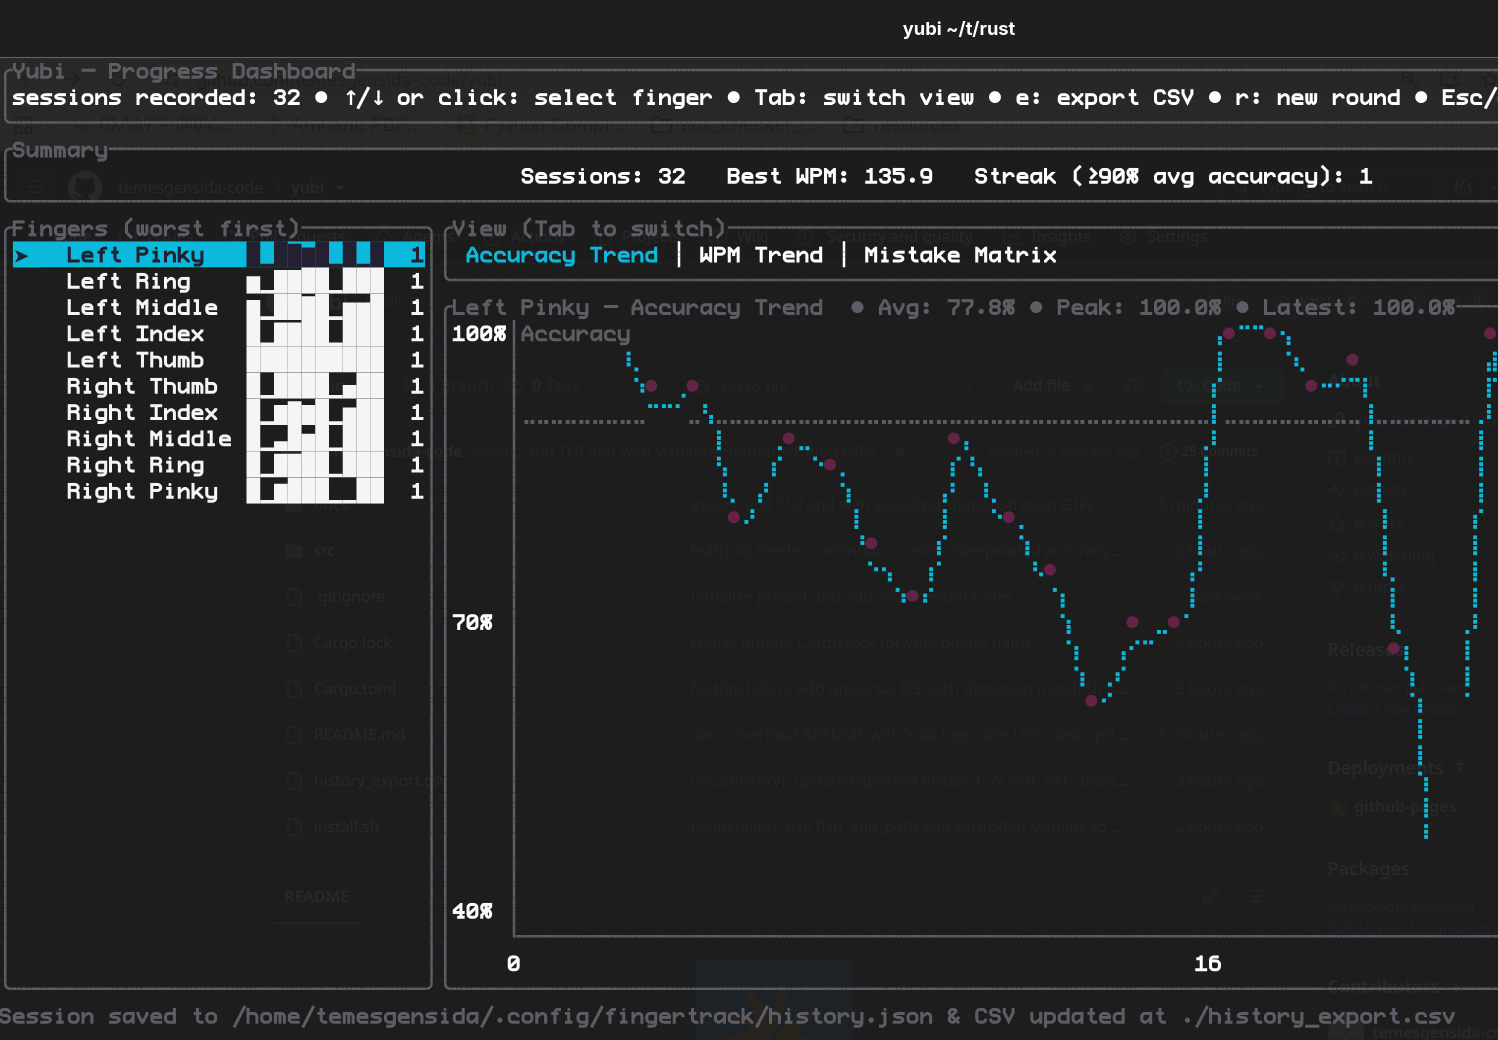Select the Right Pinky finger row
The width and height of the screenshot is (1498, 1040).
[x=219, y=491]
